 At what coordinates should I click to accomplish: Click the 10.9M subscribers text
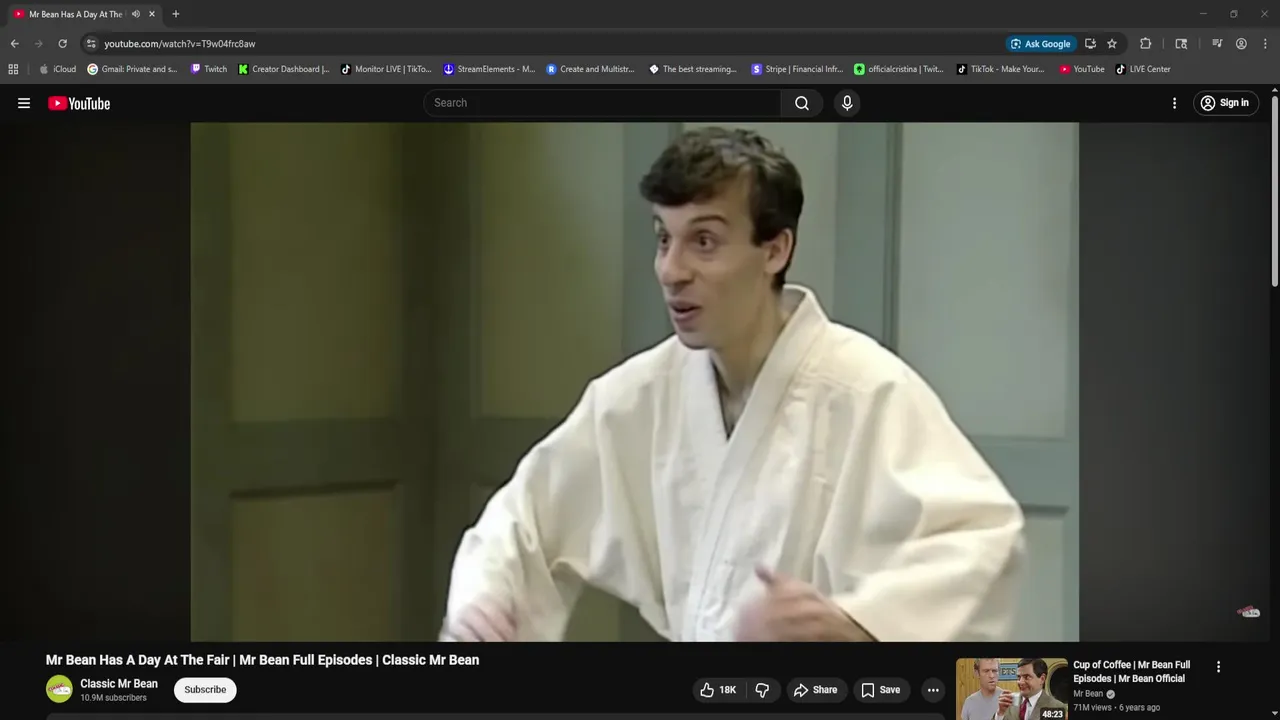pos(113,698)
